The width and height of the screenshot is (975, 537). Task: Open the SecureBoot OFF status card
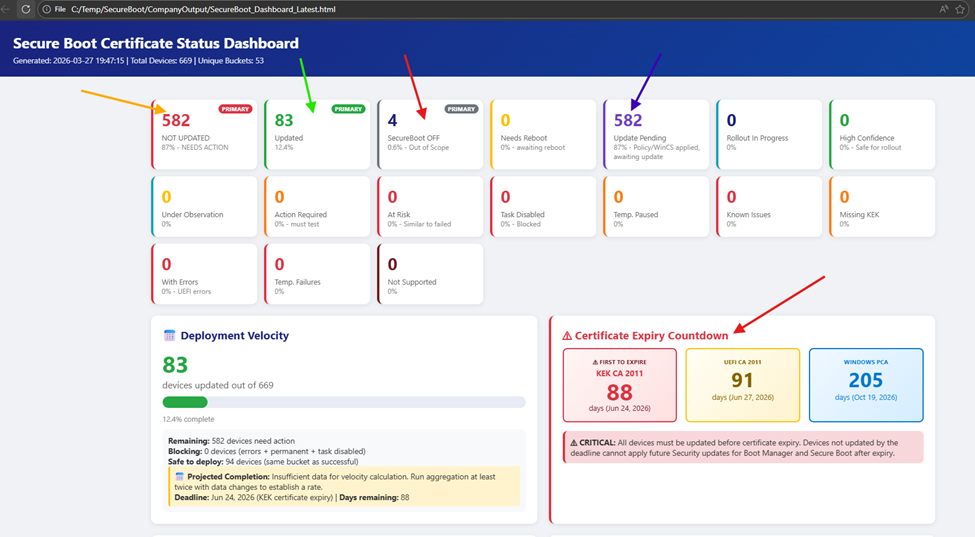(430, 133)
